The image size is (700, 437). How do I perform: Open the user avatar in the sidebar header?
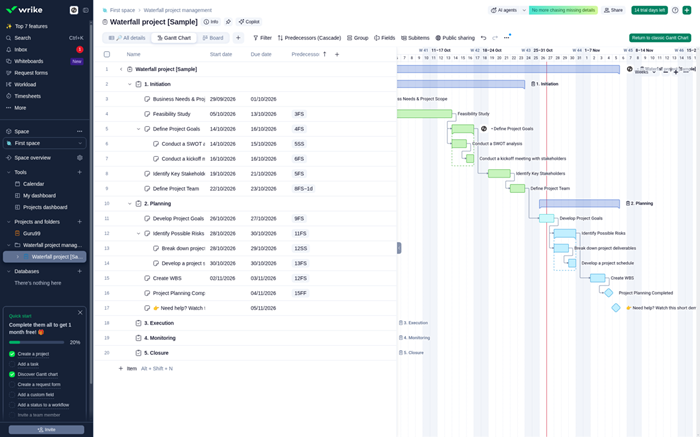(74, 10)
